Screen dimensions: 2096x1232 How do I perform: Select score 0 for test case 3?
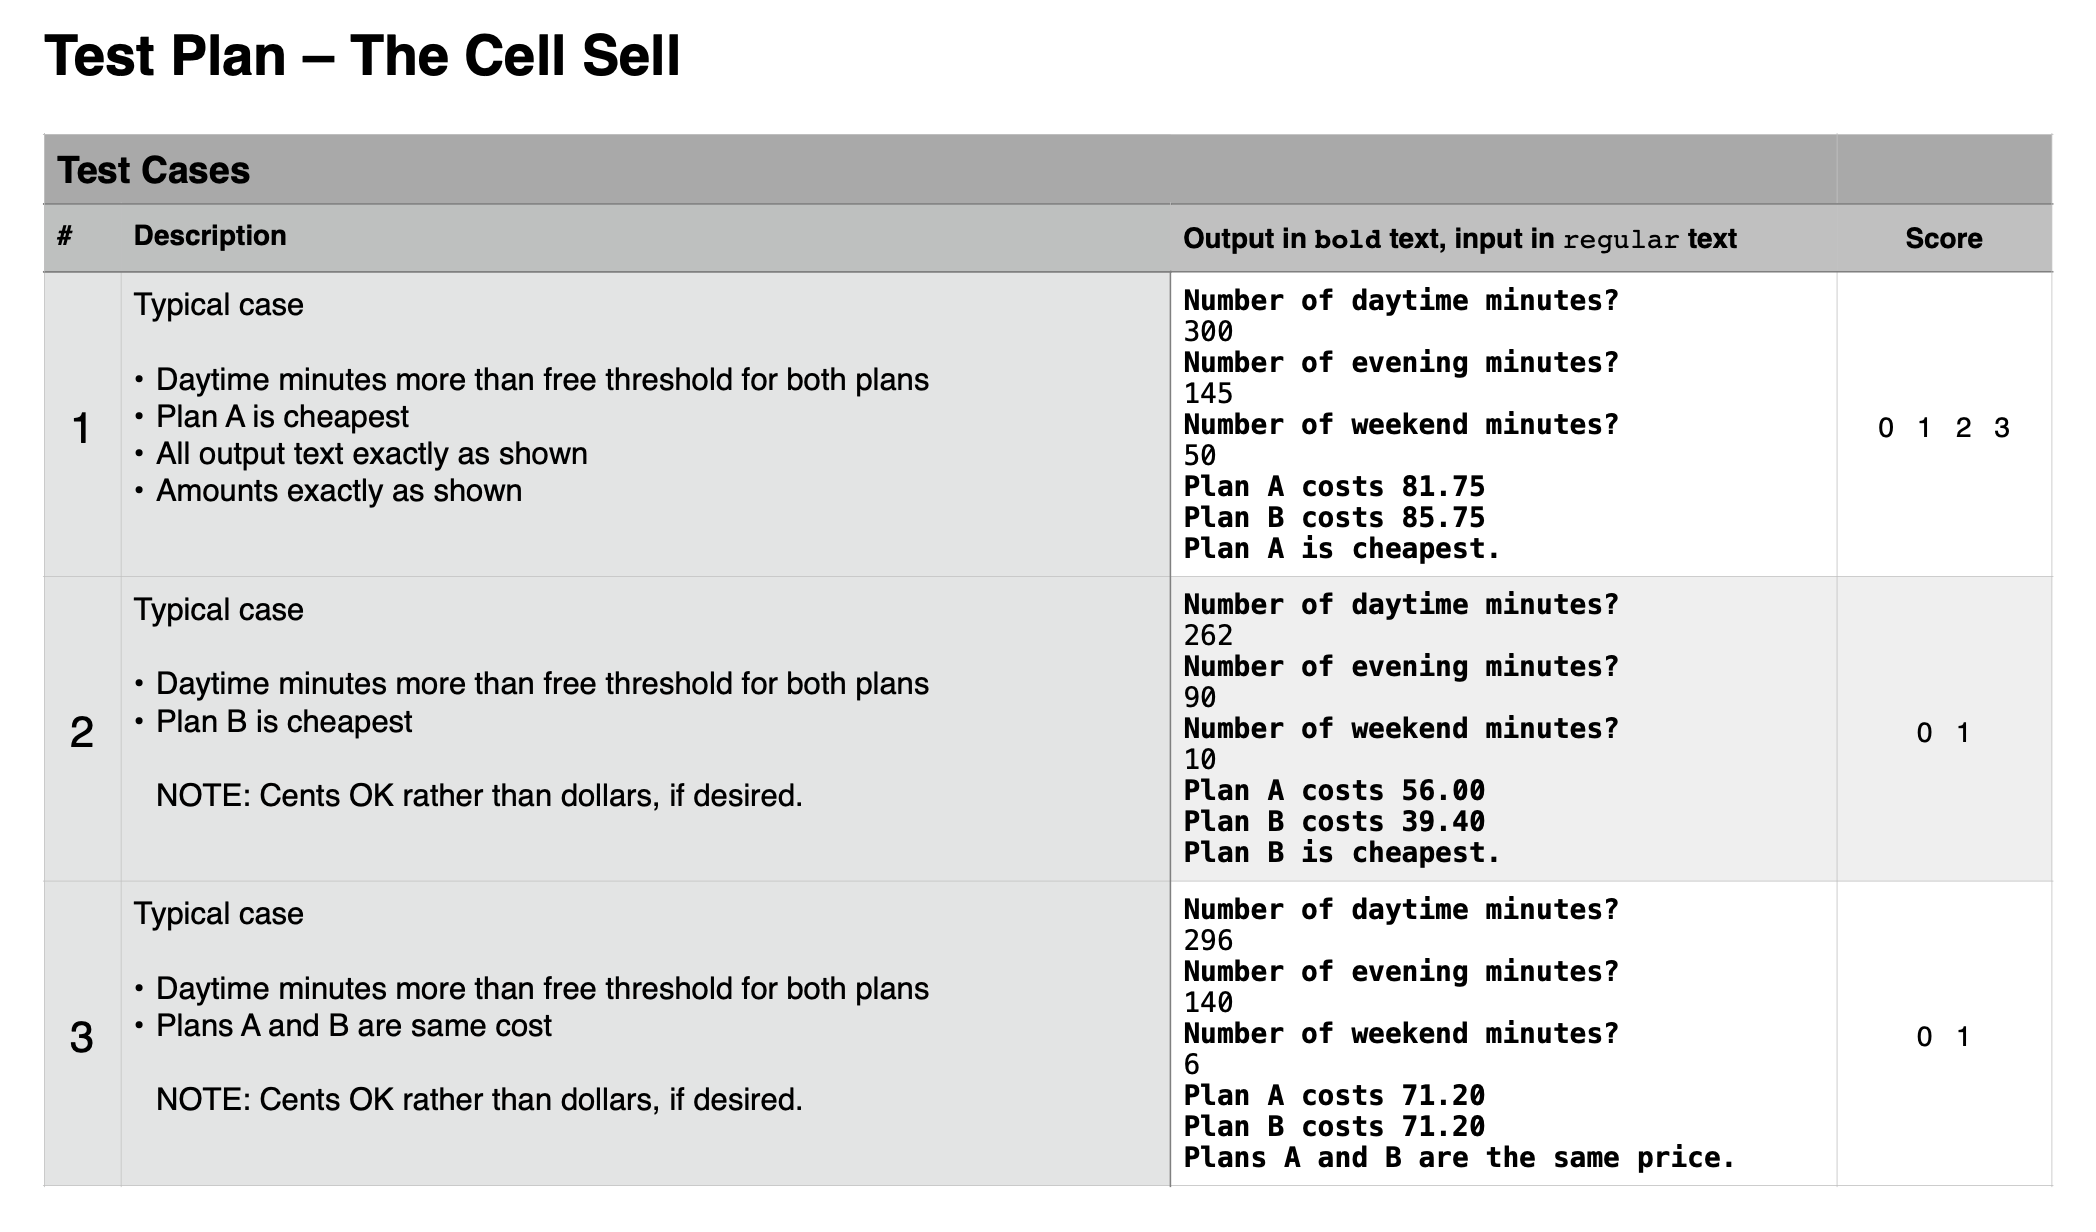click(x=1924, y=1037)
